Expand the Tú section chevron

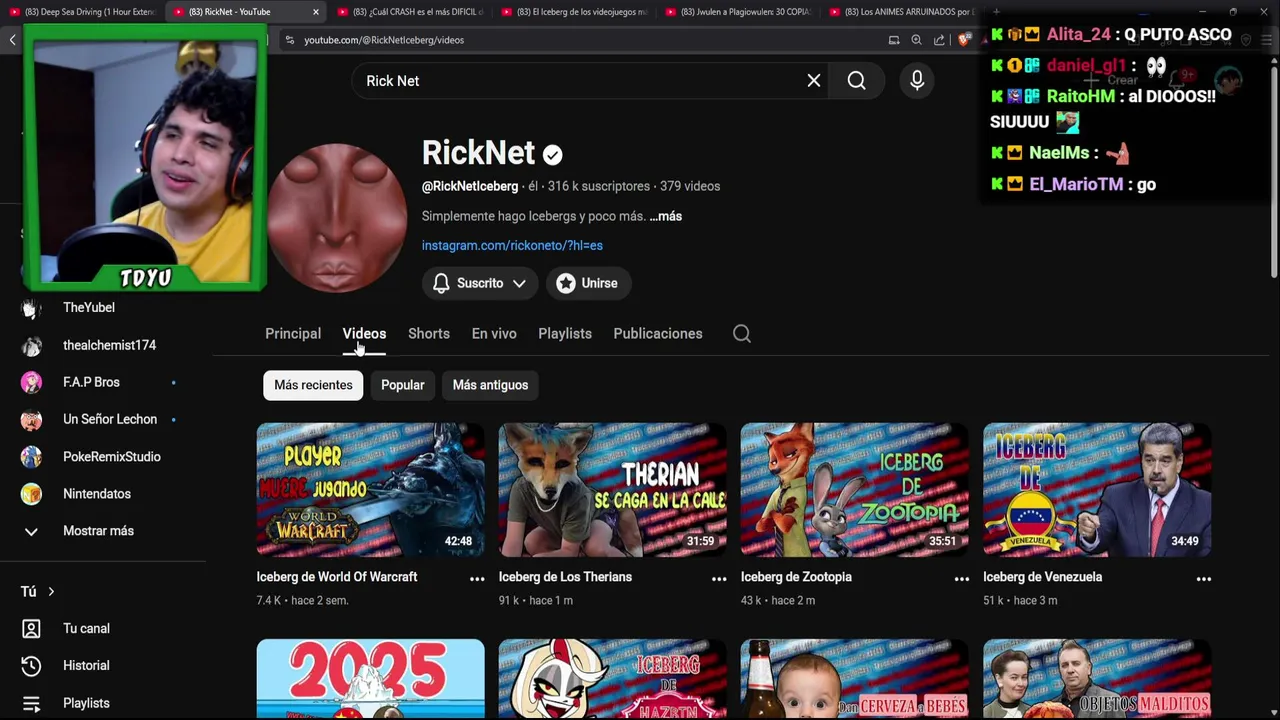[x=51, y=592]
